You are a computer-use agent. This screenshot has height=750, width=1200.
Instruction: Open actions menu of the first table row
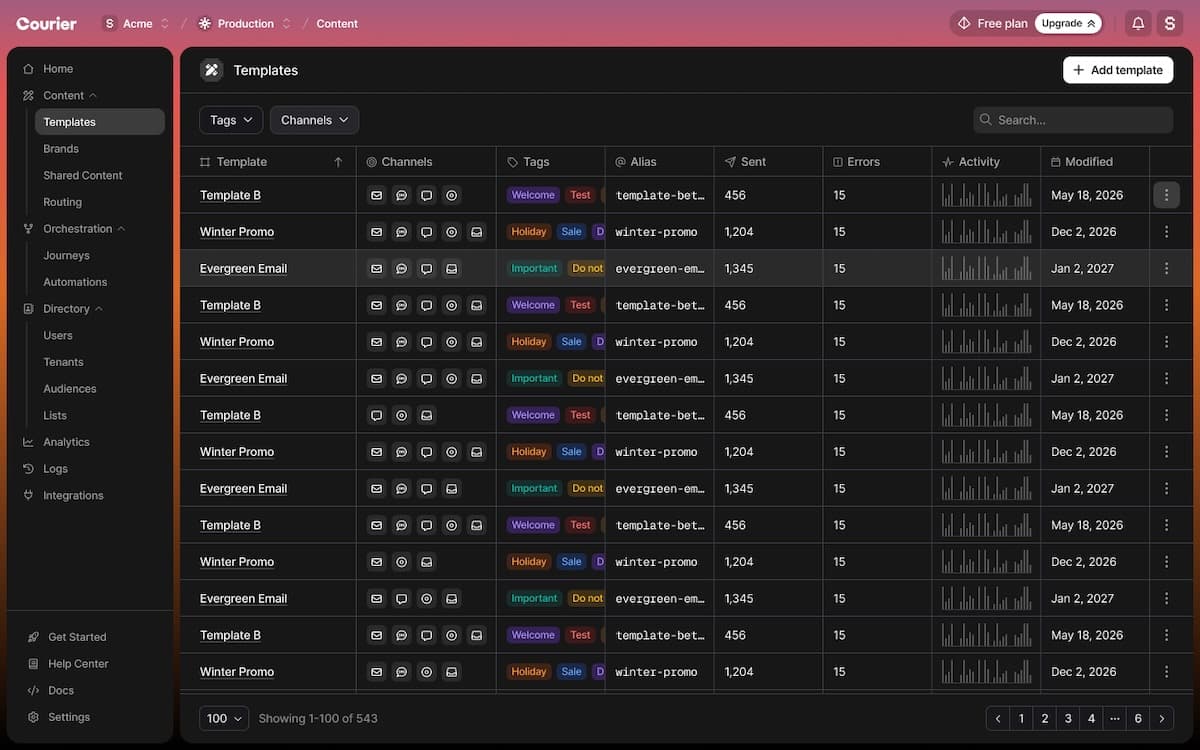(1166, 195)
